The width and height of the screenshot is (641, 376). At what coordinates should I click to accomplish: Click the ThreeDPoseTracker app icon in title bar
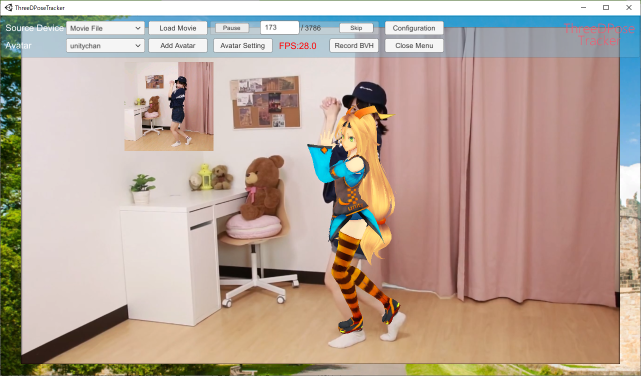[8, 7]
